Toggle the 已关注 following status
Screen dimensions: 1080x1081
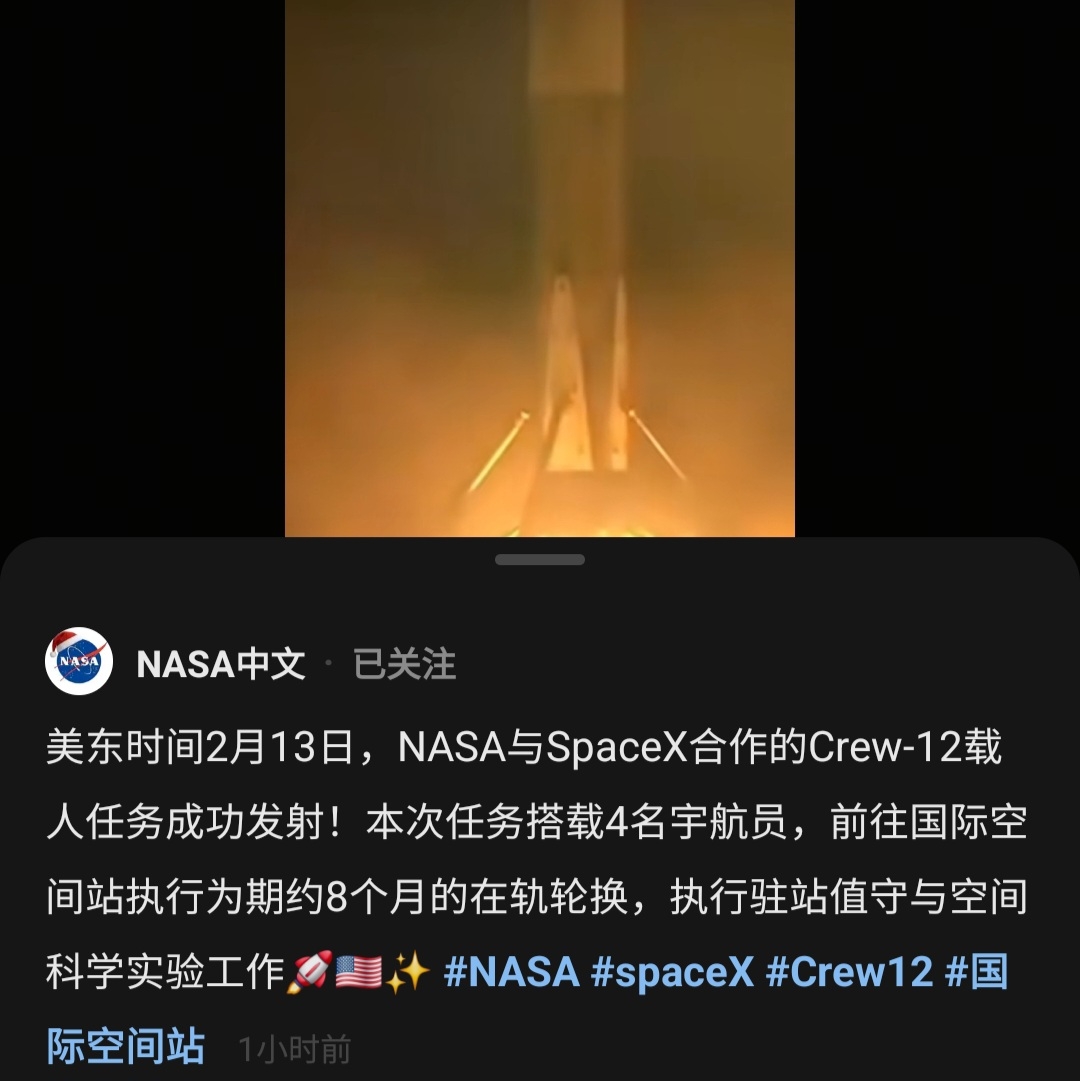tap(405, 664)
